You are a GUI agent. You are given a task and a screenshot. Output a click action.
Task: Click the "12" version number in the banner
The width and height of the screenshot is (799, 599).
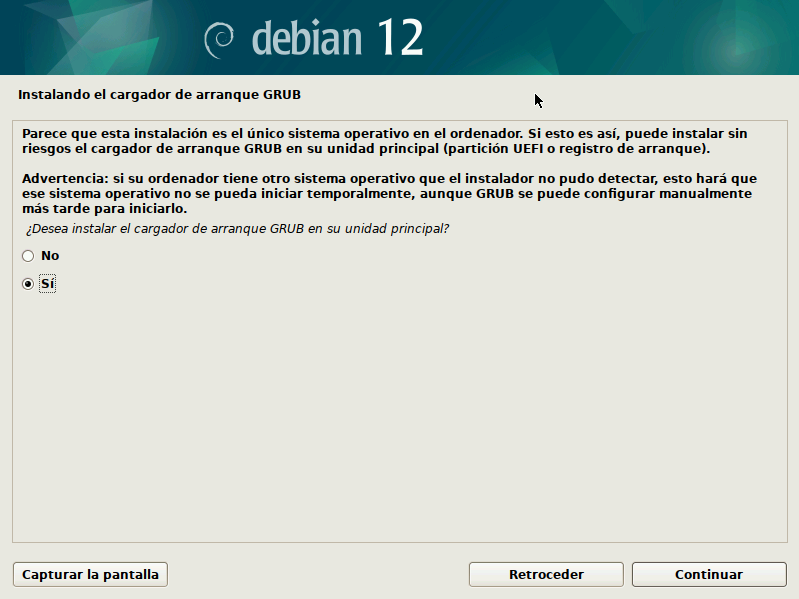pos(400,38)
